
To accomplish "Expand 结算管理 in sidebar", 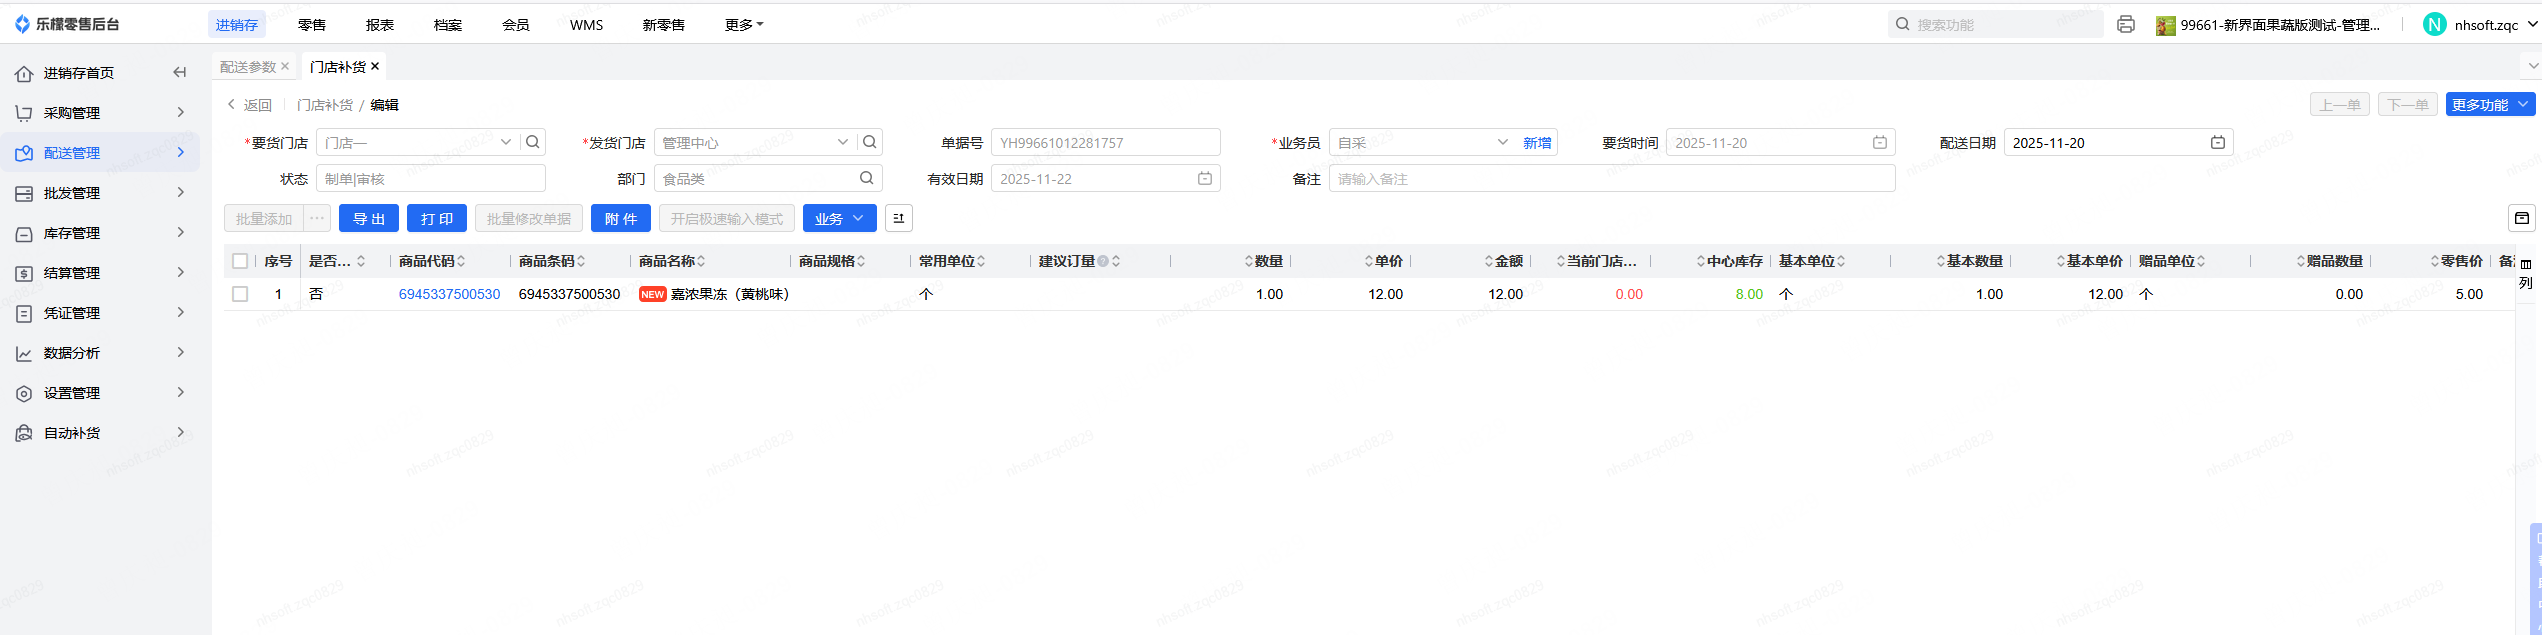I will tap(180, 272).
